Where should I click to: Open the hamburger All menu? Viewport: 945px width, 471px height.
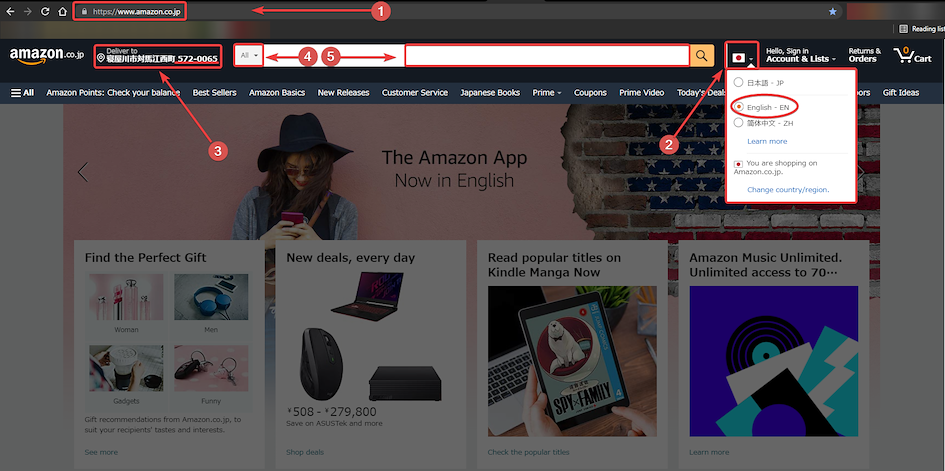pyautogui.click(x=22, y=93)
